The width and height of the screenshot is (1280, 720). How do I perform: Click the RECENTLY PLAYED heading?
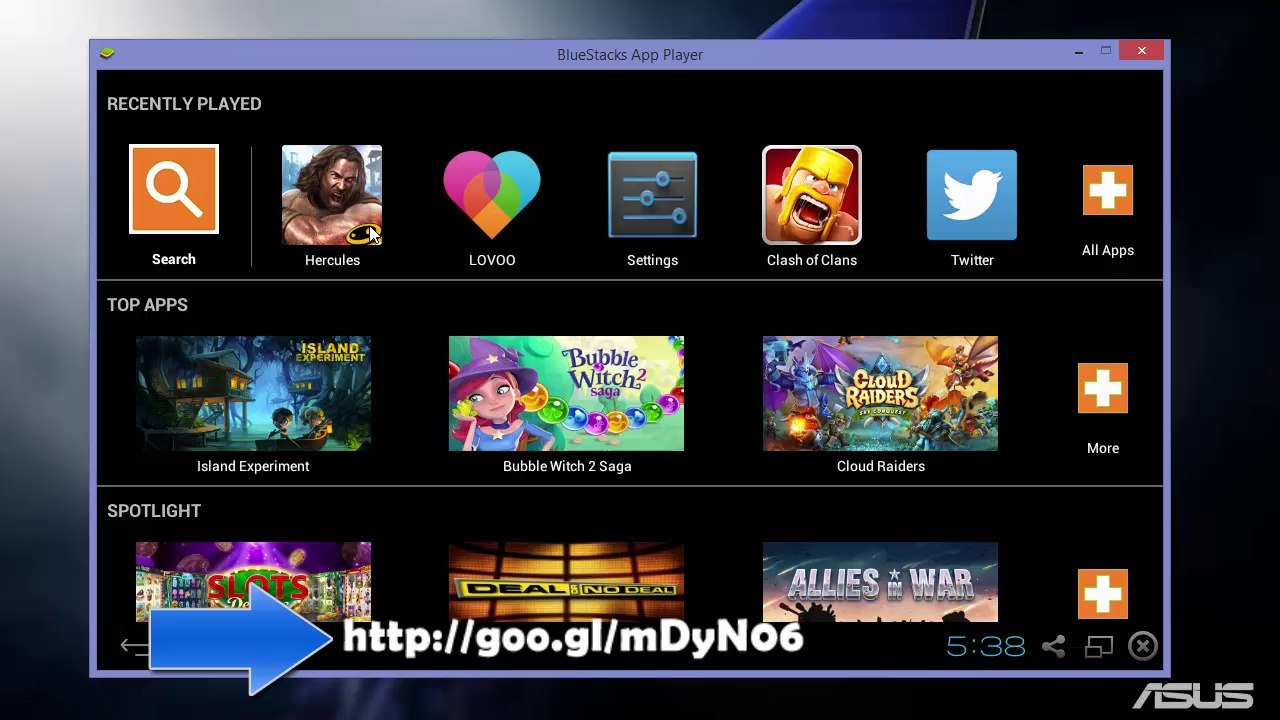[x=184, y=104]
